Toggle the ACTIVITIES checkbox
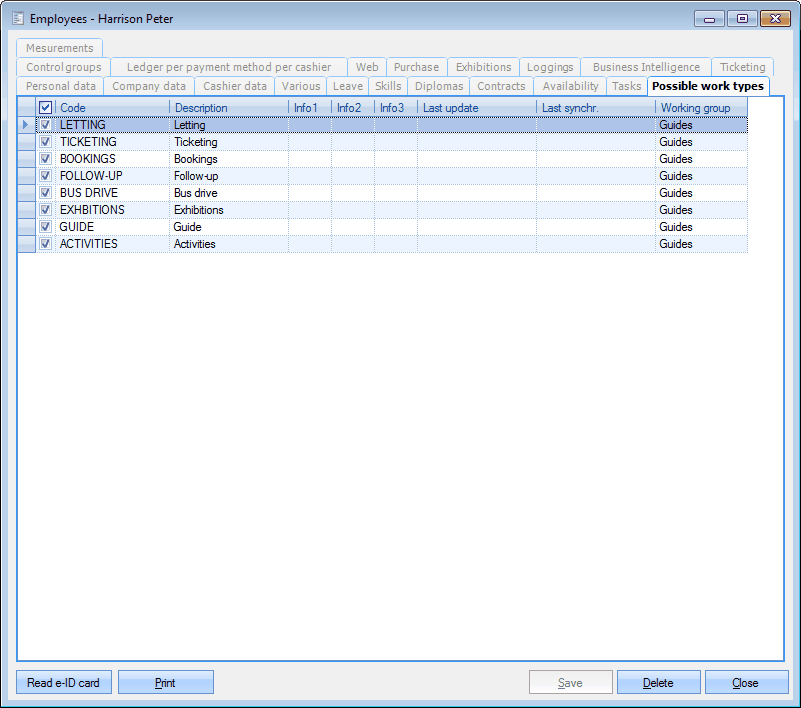Viewport: 801px width, 708px height. click(x=45, y=243)
